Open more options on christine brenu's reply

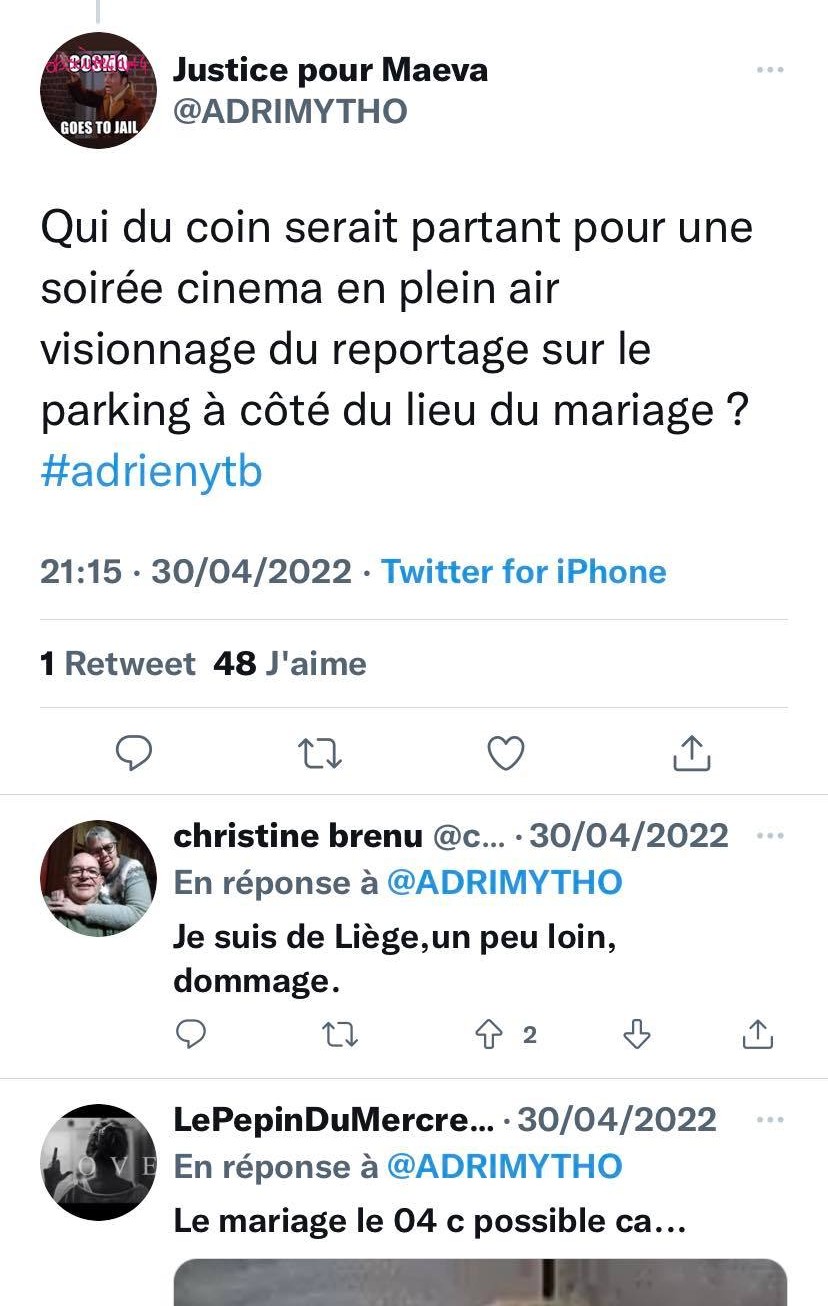point(769,836)
